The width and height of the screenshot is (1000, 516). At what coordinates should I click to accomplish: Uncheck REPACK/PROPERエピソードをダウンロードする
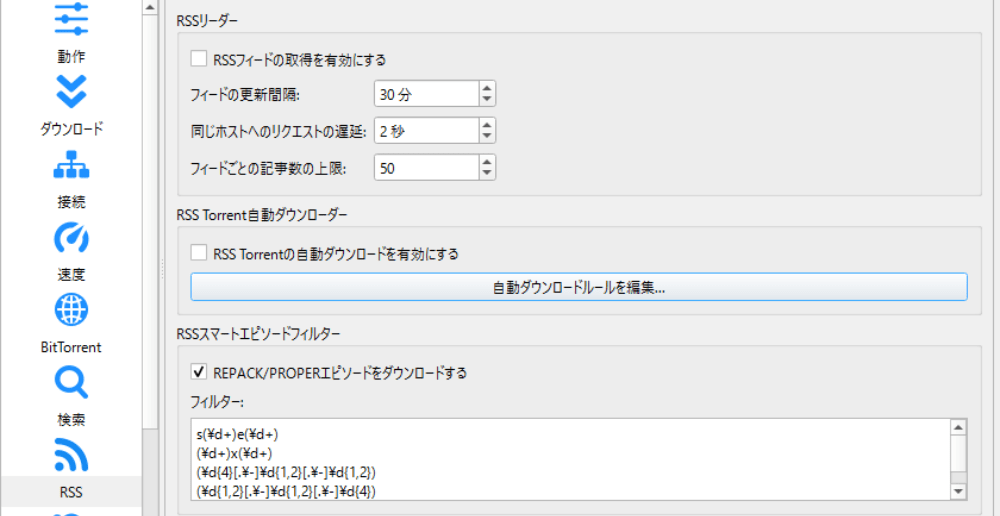pos(199,373)
